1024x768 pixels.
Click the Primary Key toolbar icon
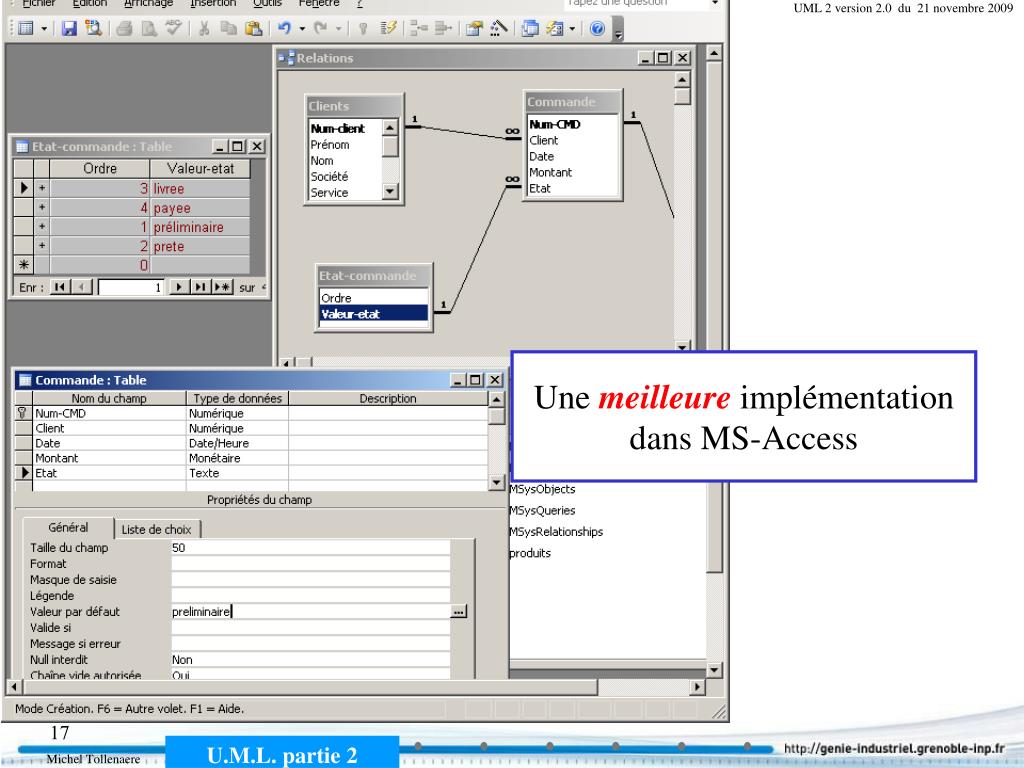pos(363,29)
